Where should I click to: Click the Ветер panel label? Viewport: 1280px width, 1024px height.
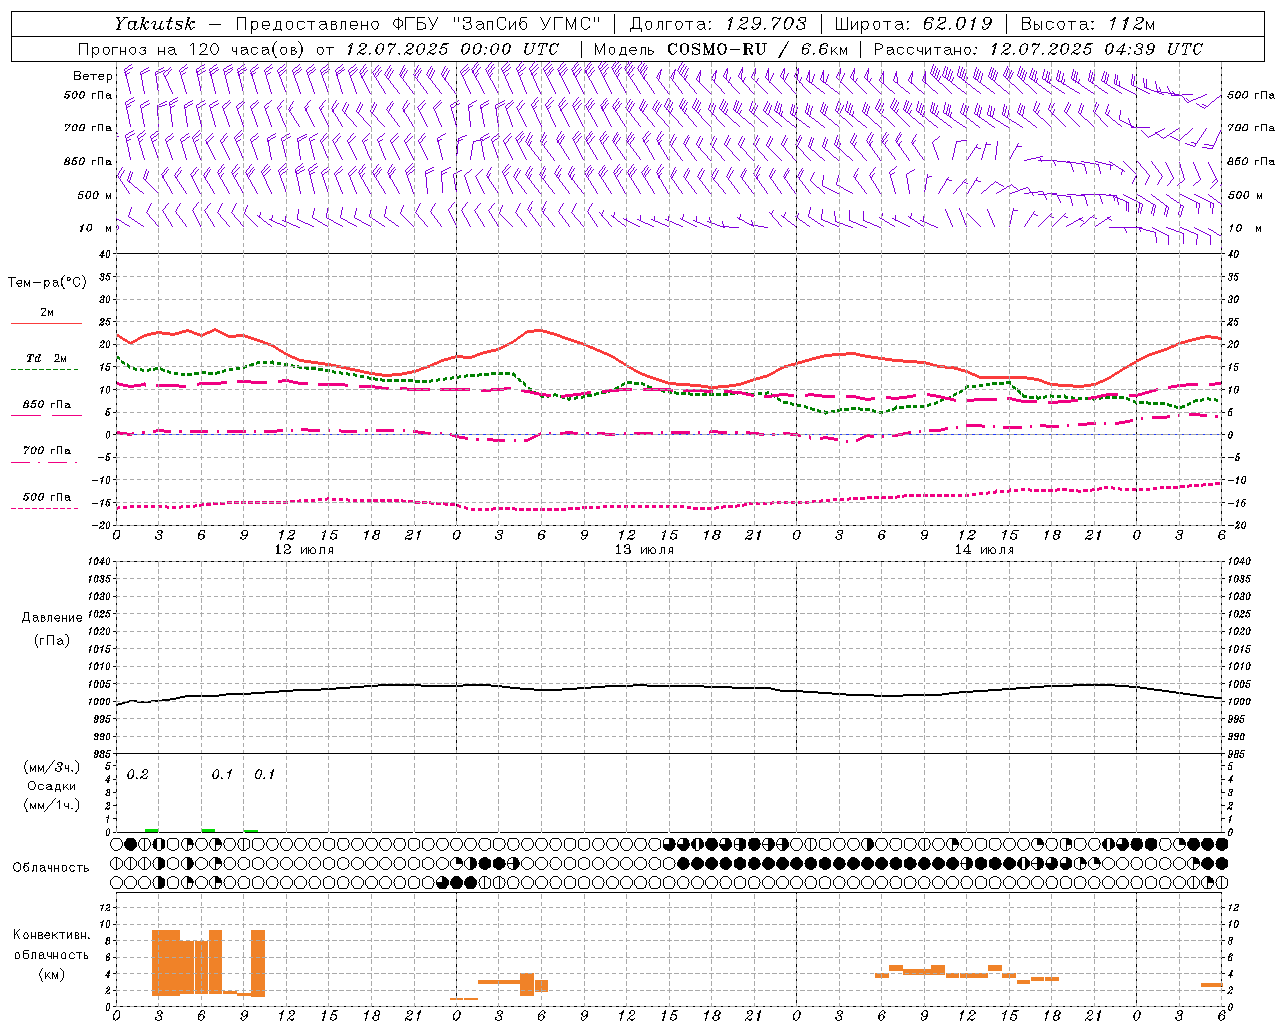(x=92, y=76)
